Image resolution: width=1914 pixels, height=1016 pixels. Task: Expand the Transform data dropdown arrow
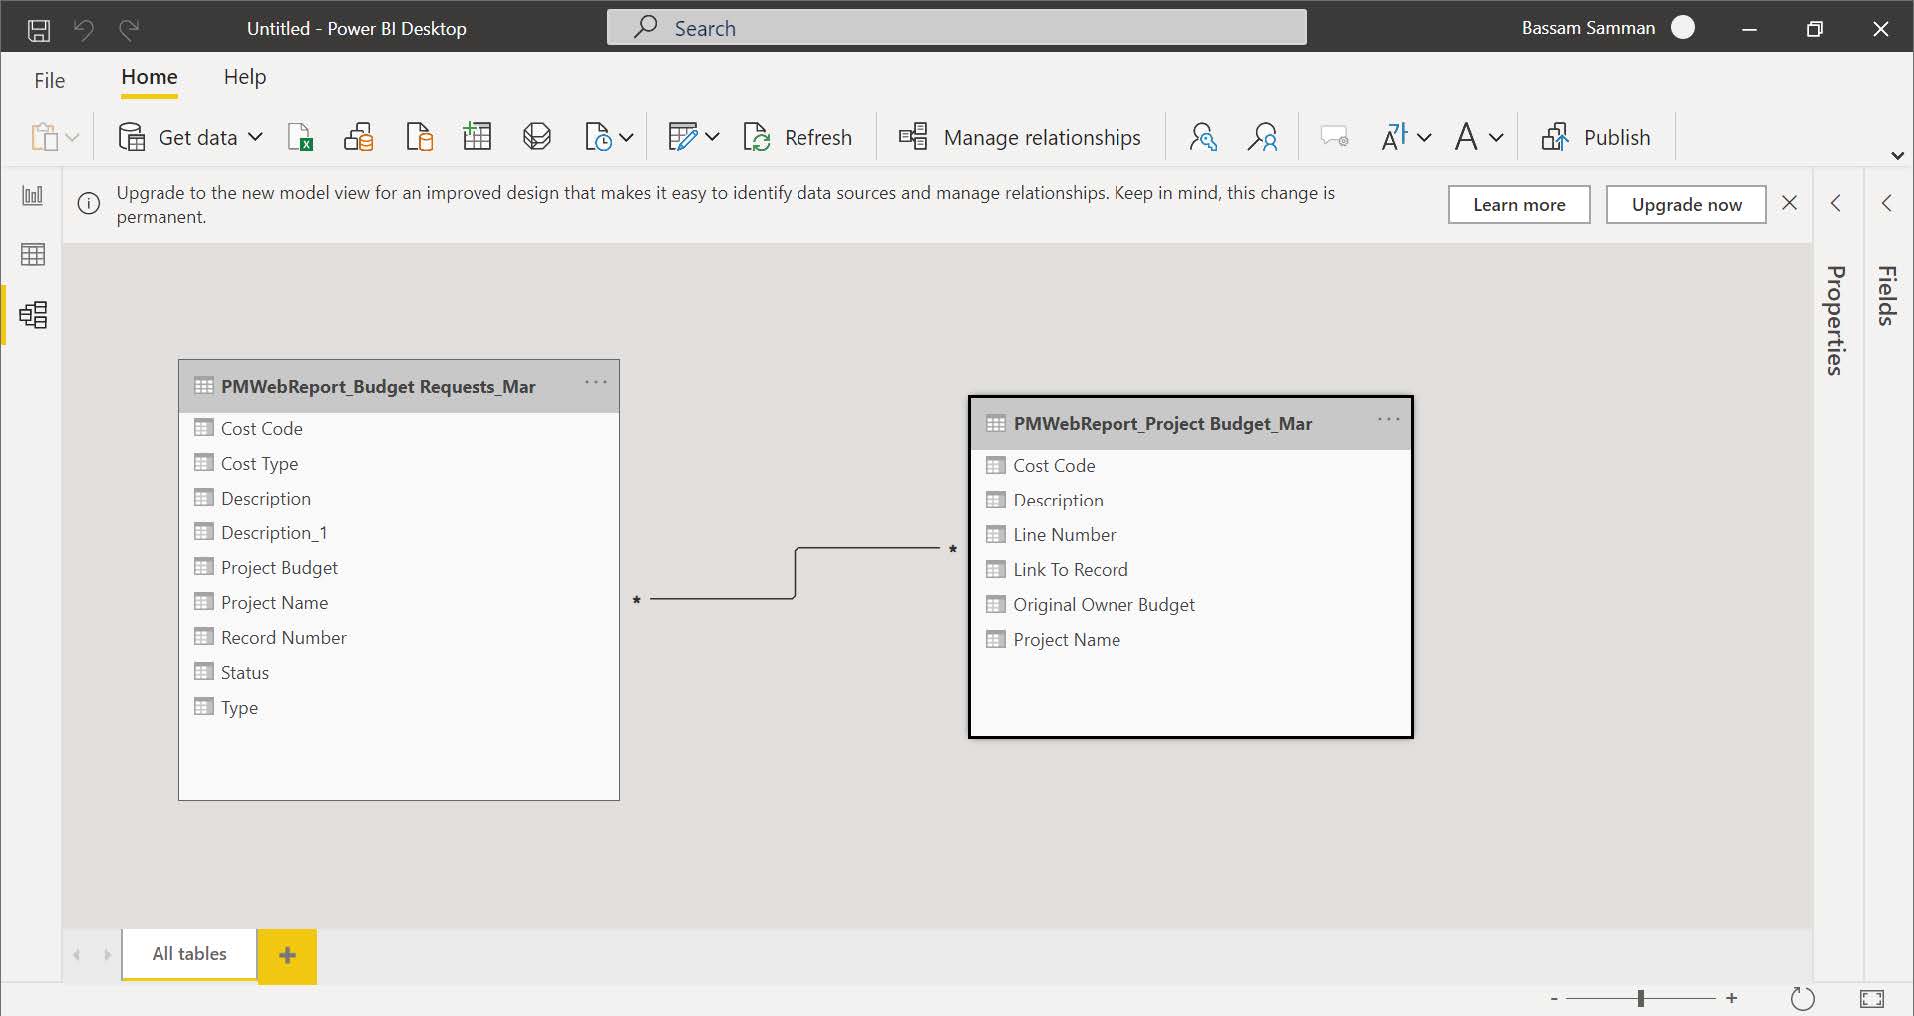712,137
